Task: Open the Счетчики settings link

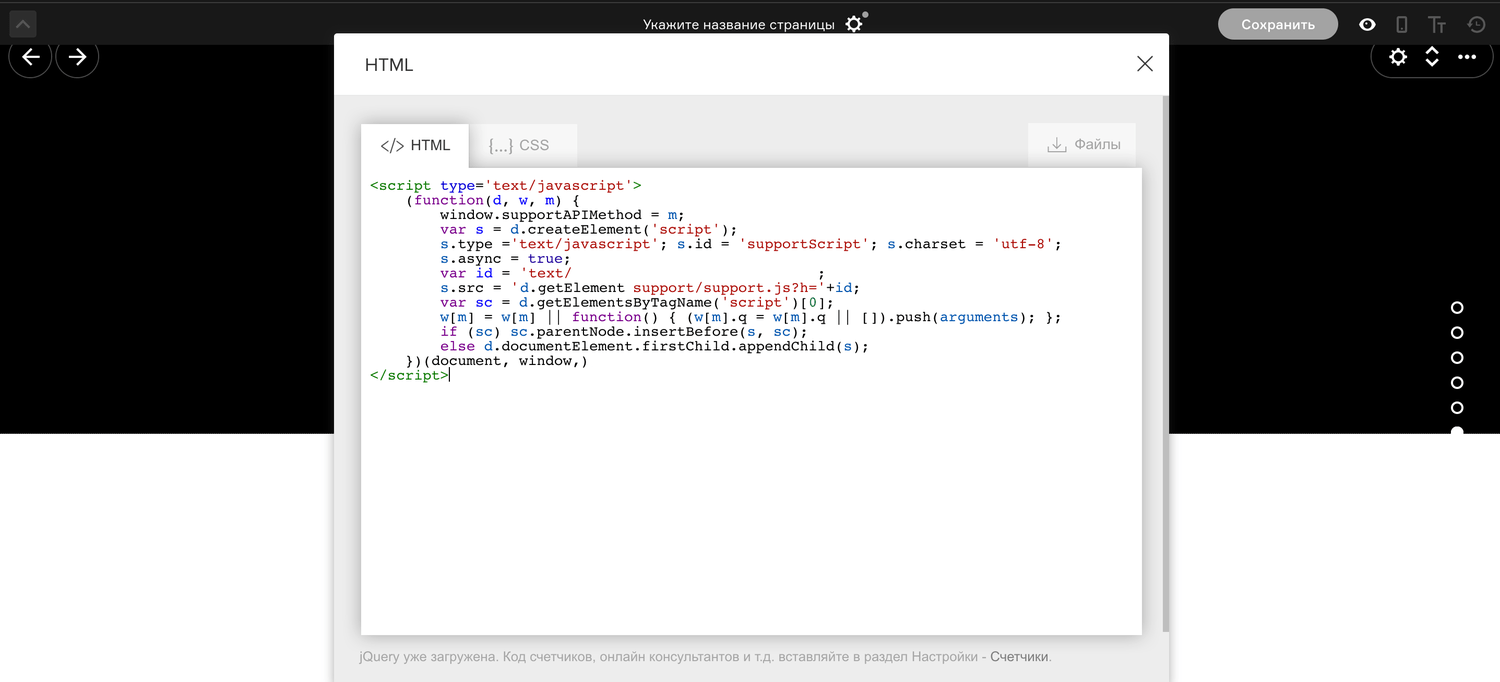Action: (x=1020, y=657)
